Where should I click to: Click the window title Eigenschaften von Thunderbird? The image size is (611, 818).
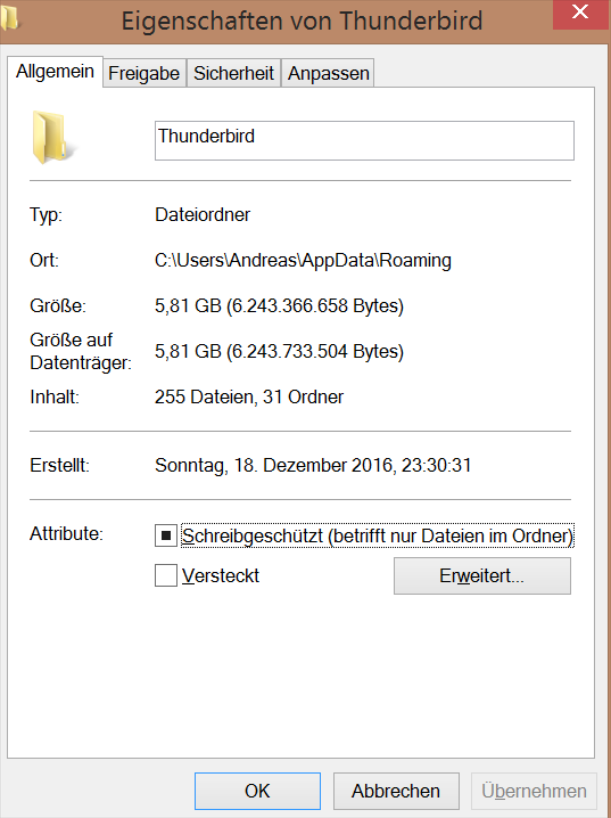[x=301, y=20]
